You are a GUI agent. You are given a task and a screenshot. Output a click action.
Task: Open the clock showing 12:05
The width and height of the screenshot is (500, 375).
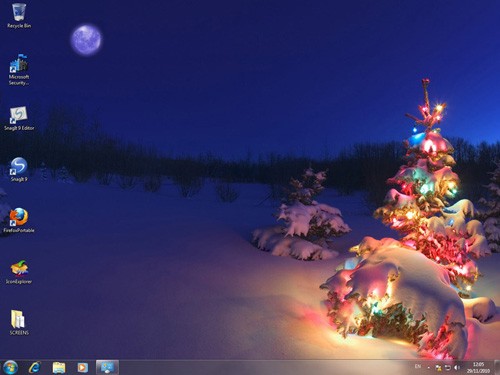coord(478,367)
